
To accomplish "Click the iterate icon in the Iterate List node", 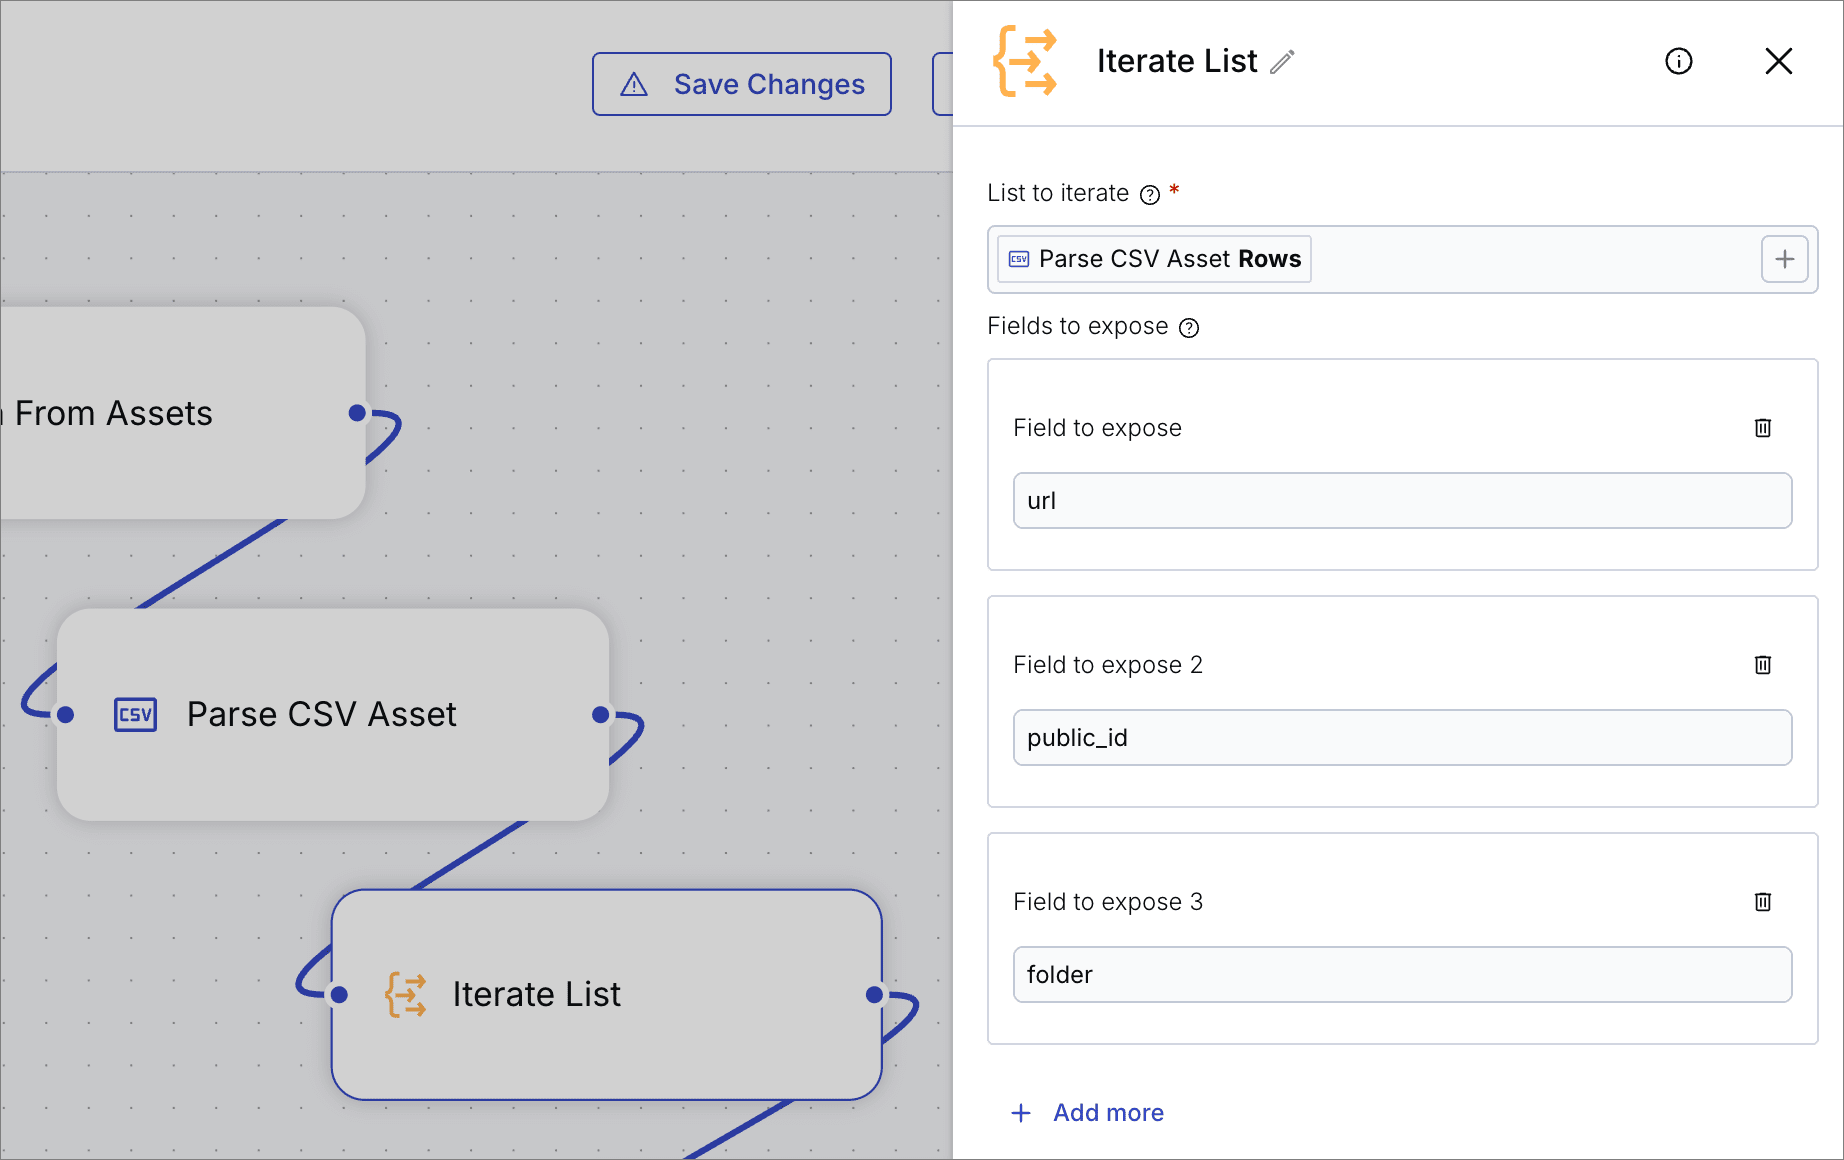I will [406, 995].
